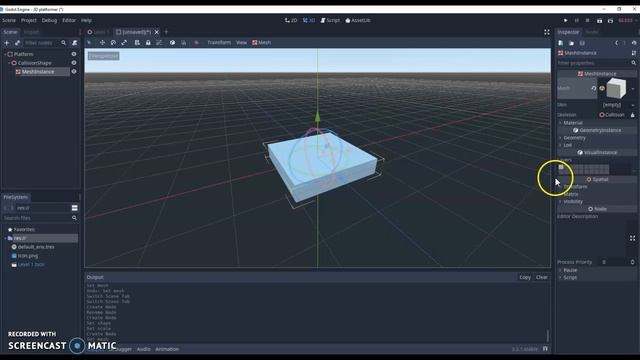640x360 pixels.
Task: Toggle the lock selected node icon
Action: (x=148, y=42)
